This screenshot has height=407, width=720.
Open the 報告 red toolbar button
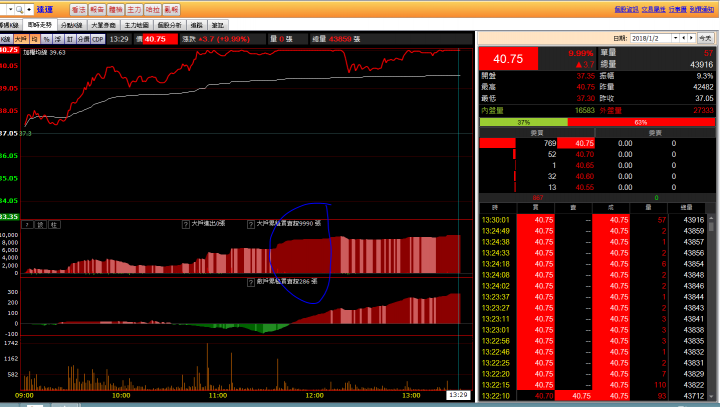pyautogui.click(x=97, y=10)
